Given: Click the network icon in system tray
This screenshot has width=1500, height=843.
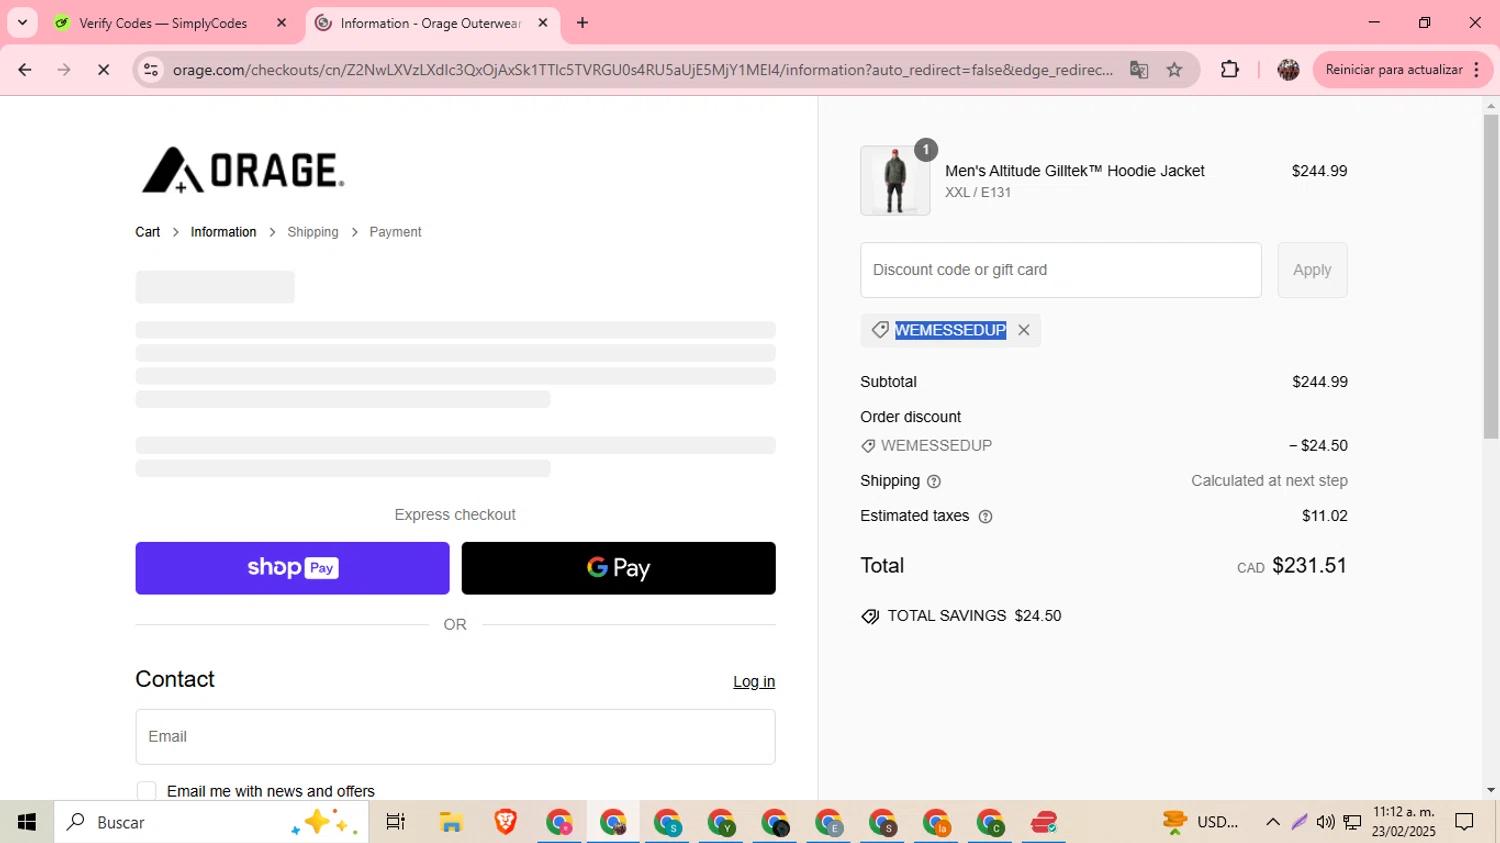Looking at the screenshot, I should [x=1352, y=822].
